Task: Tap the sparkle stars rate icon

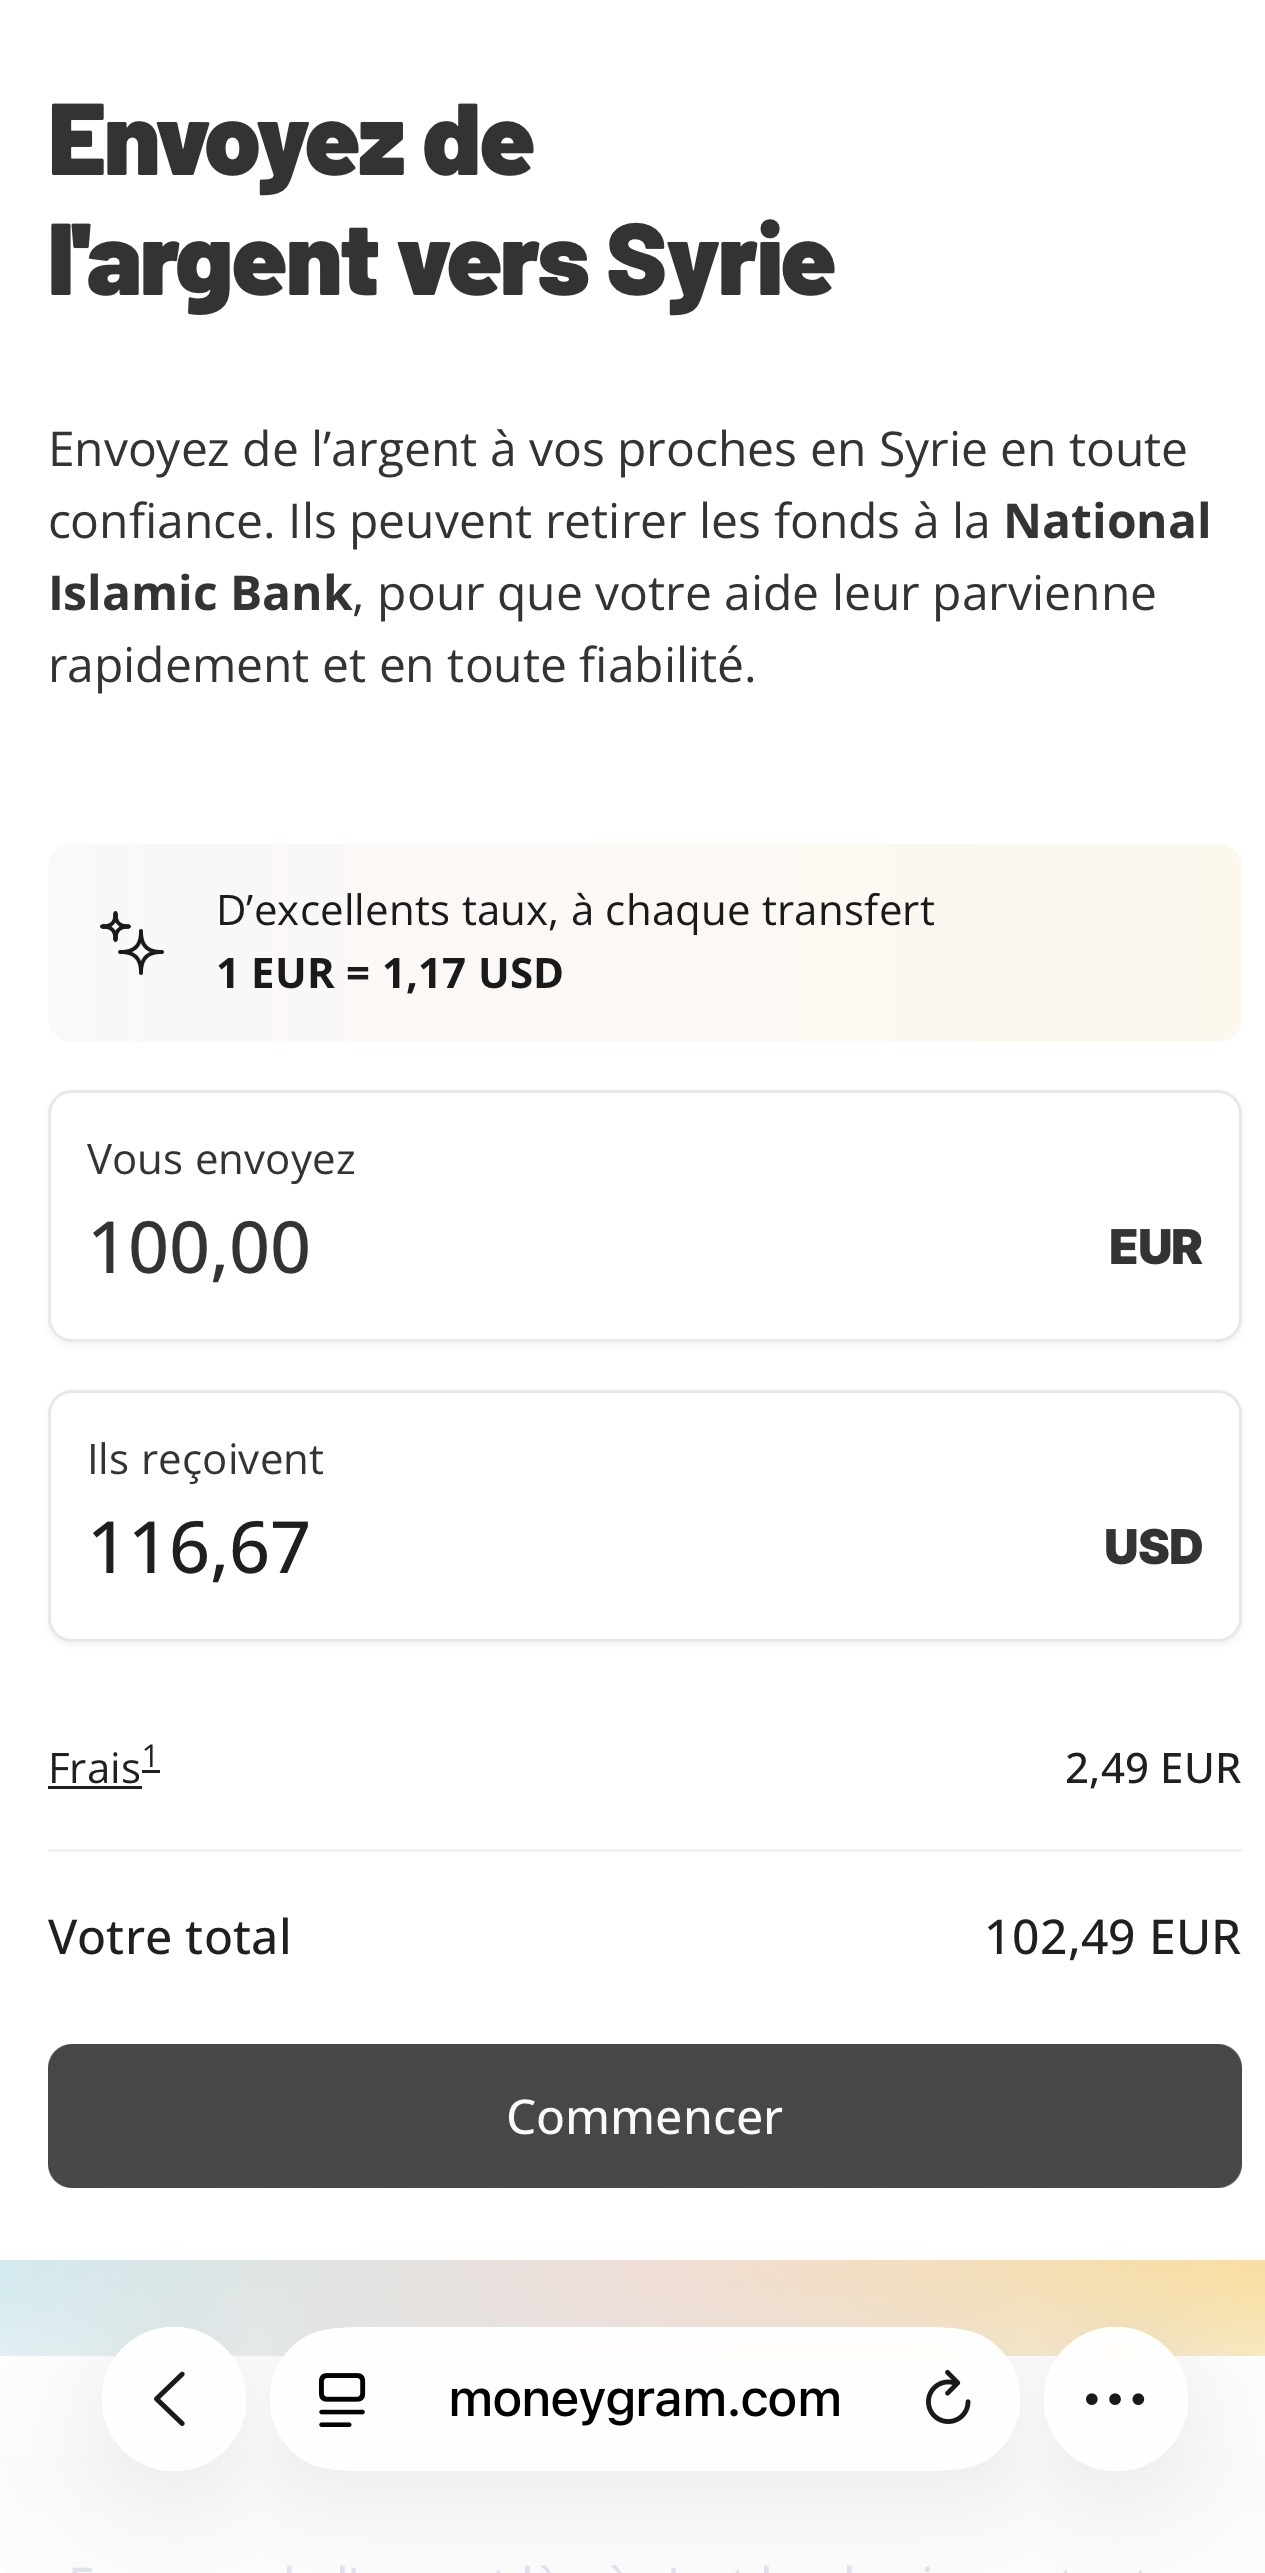Action: point(132,942)
